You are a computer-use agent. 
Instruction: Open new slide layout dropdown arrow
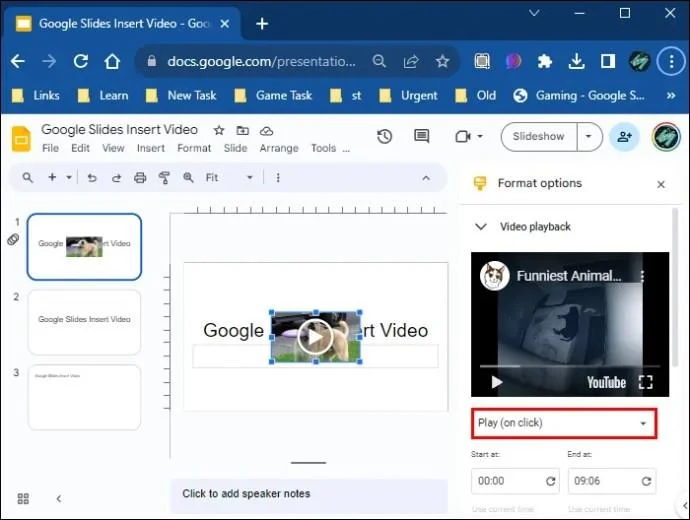[x=69, y=178]
